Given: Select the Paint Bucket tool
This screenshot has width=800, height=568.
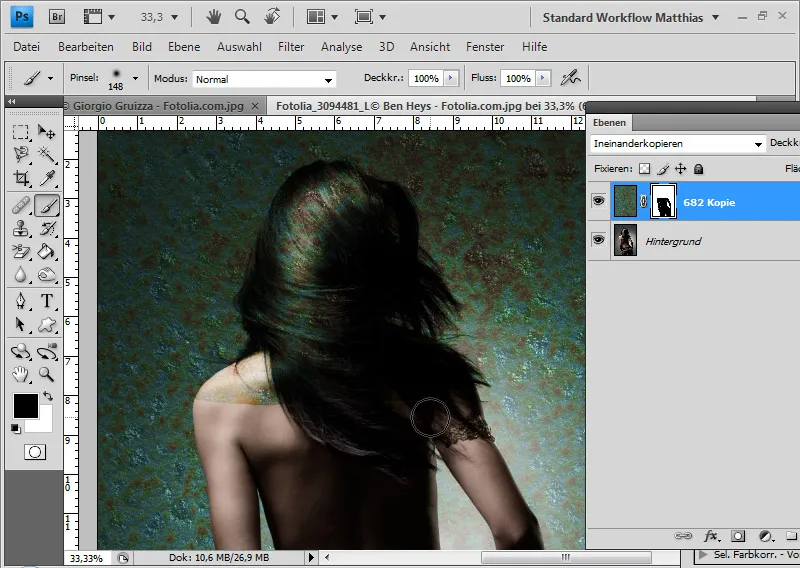Looking at the screenshot, I should tap(47, 252).
